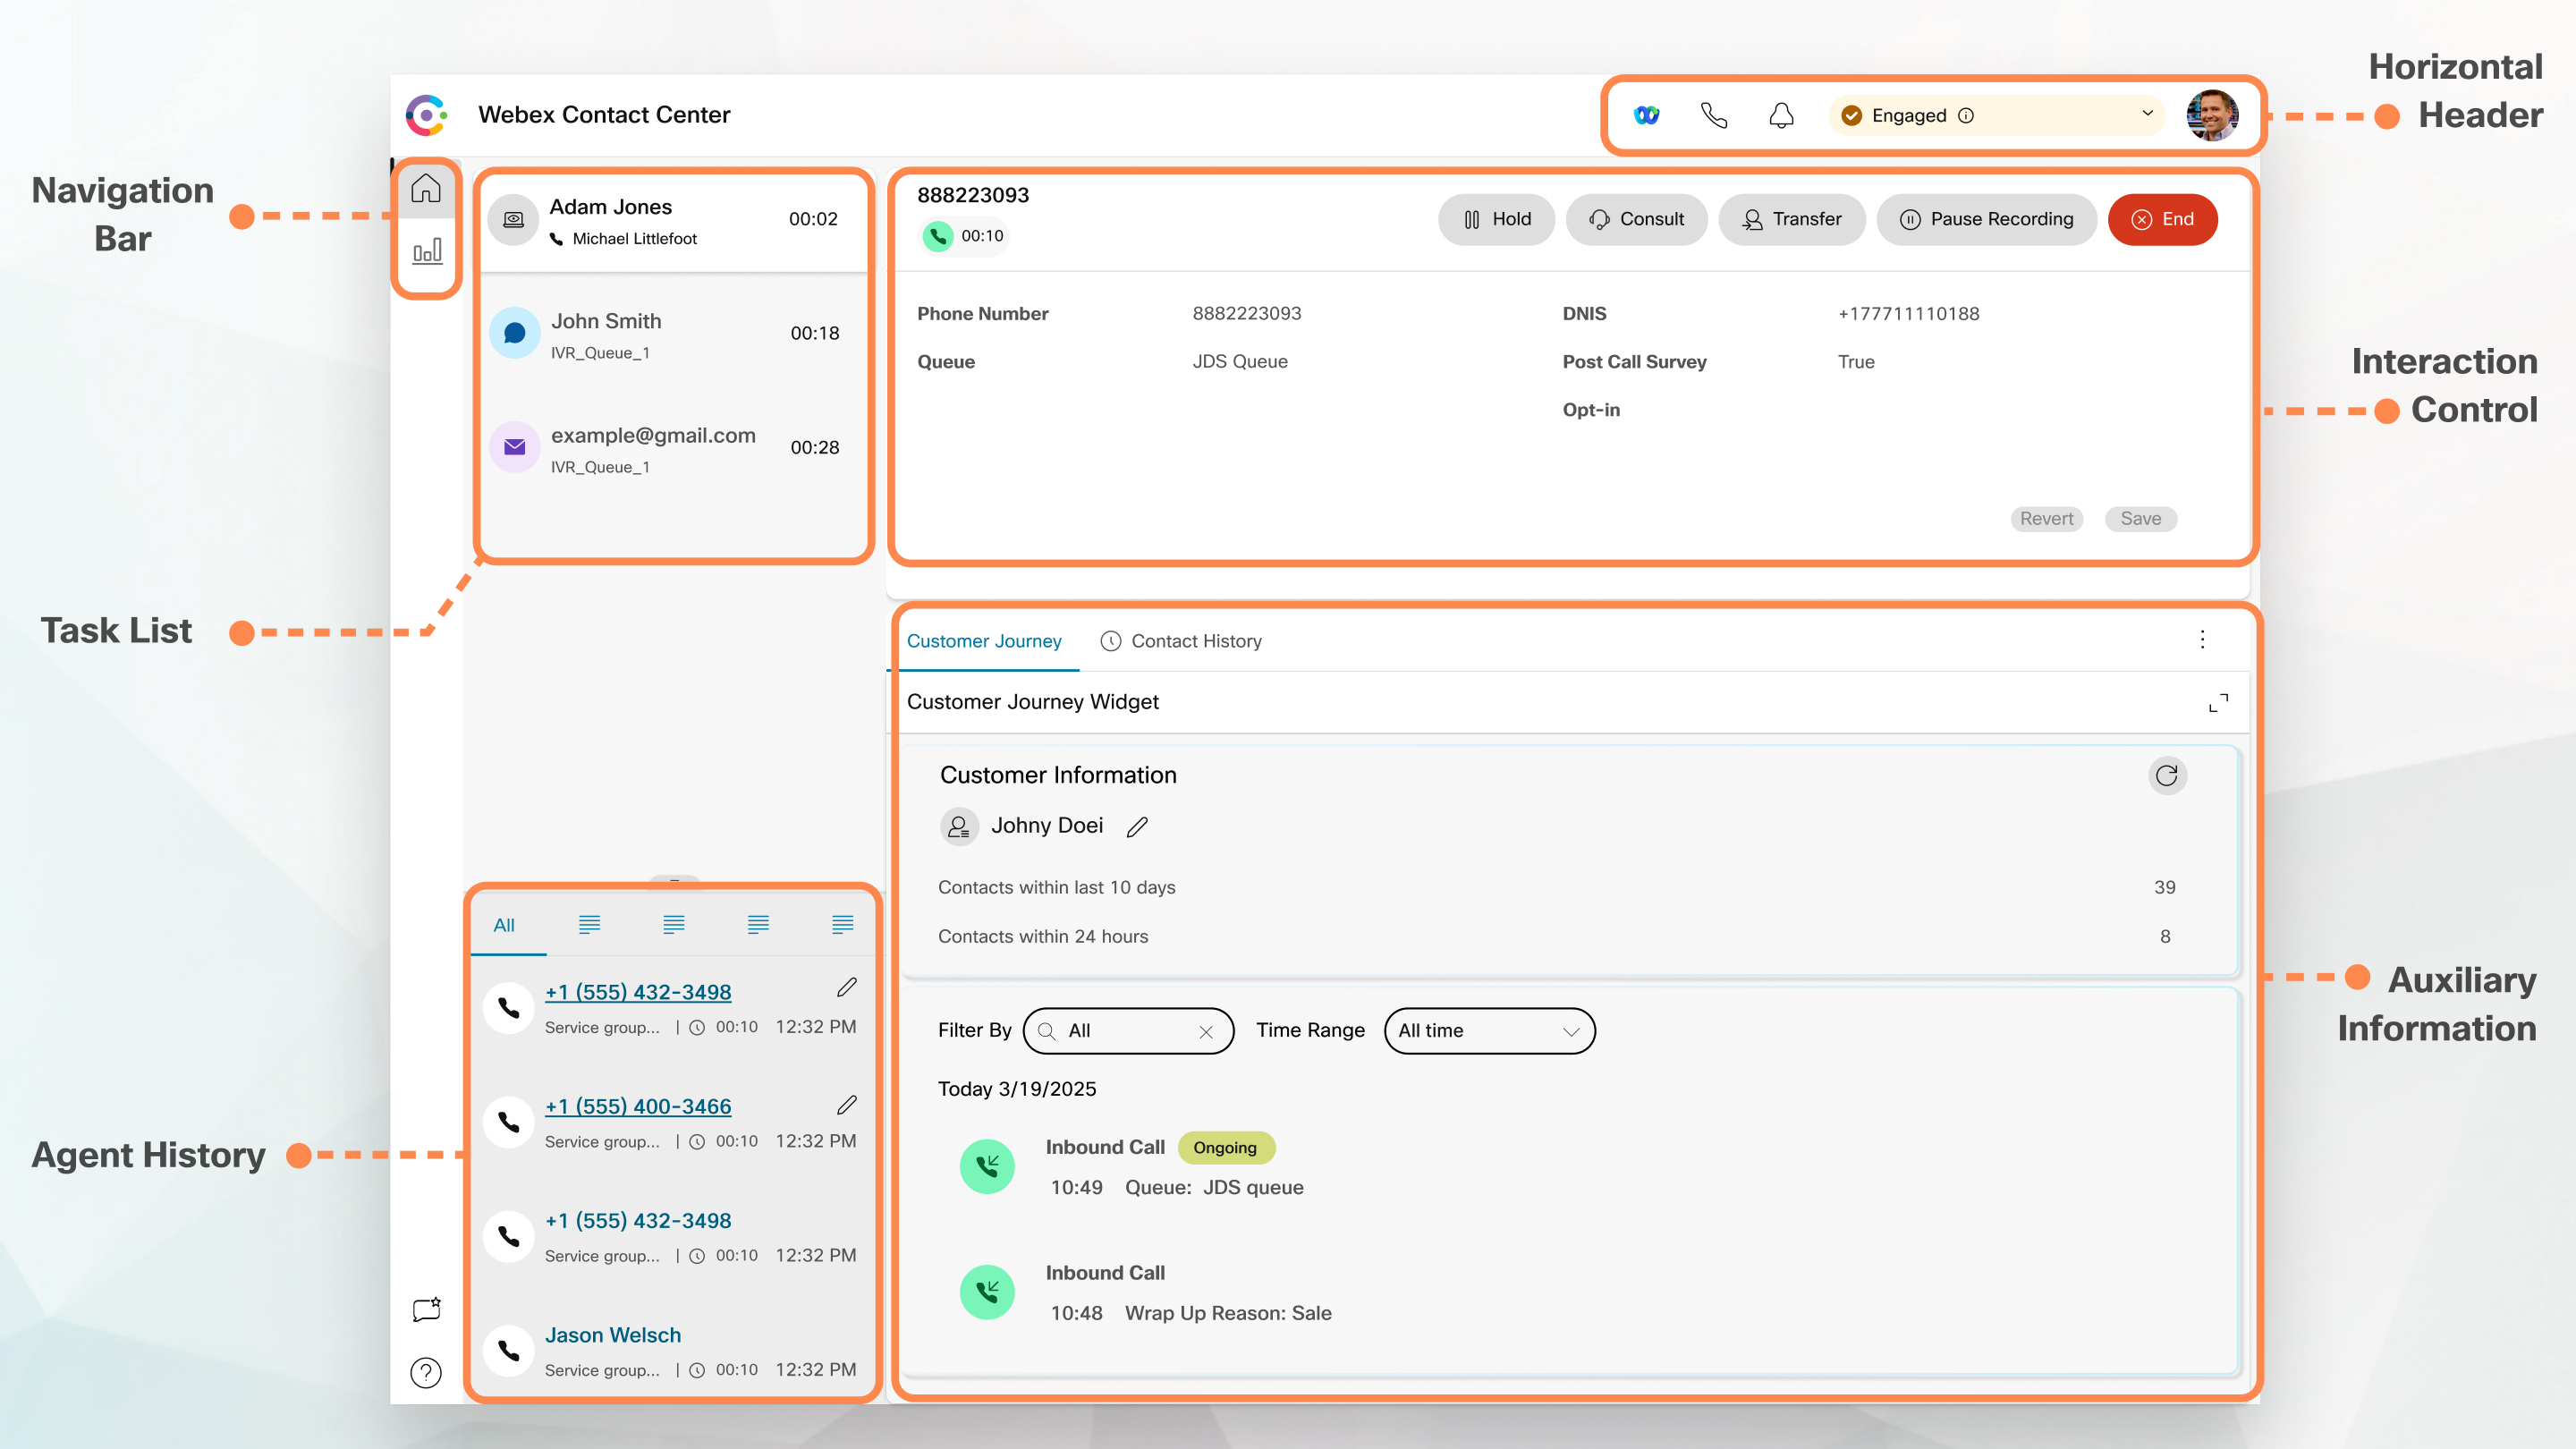Click the phone icon for Jason Welsch
The width and height of the screenshot is (2576, 1449).
tap(509, 1351)
